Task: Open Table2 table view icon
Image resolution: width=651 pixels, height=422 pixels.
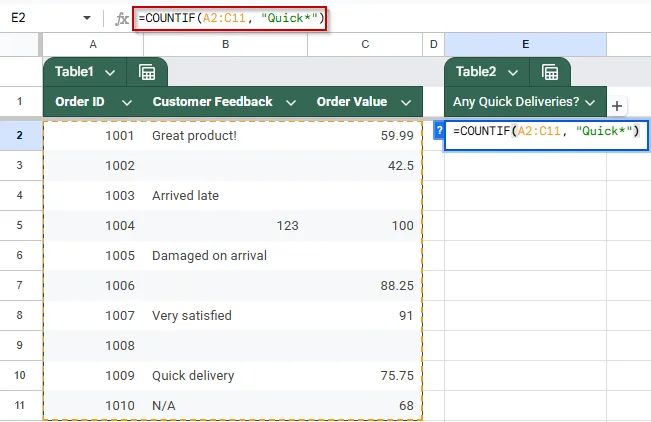Action: pyautogui.click(x=550, y=72)
